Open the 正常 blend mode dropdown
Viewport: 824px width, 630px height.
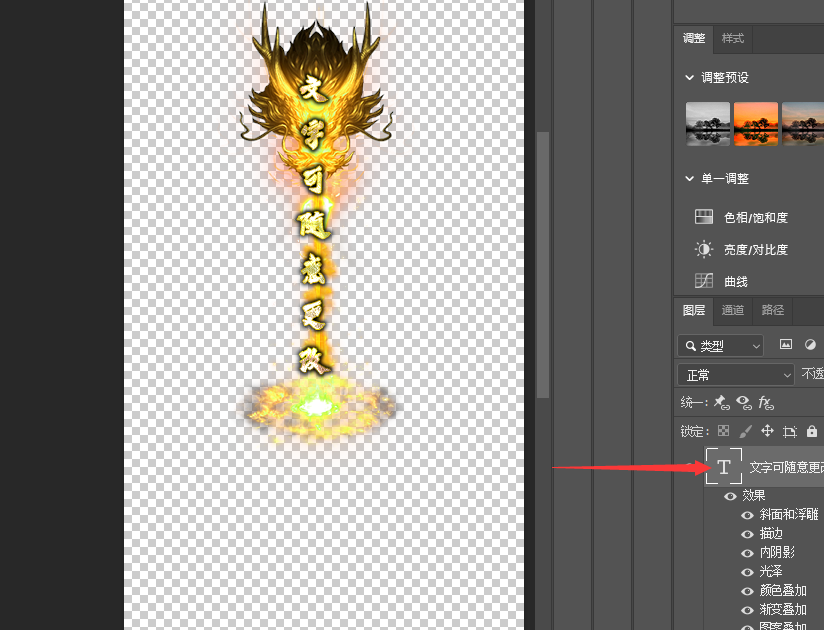pos(736,375)
